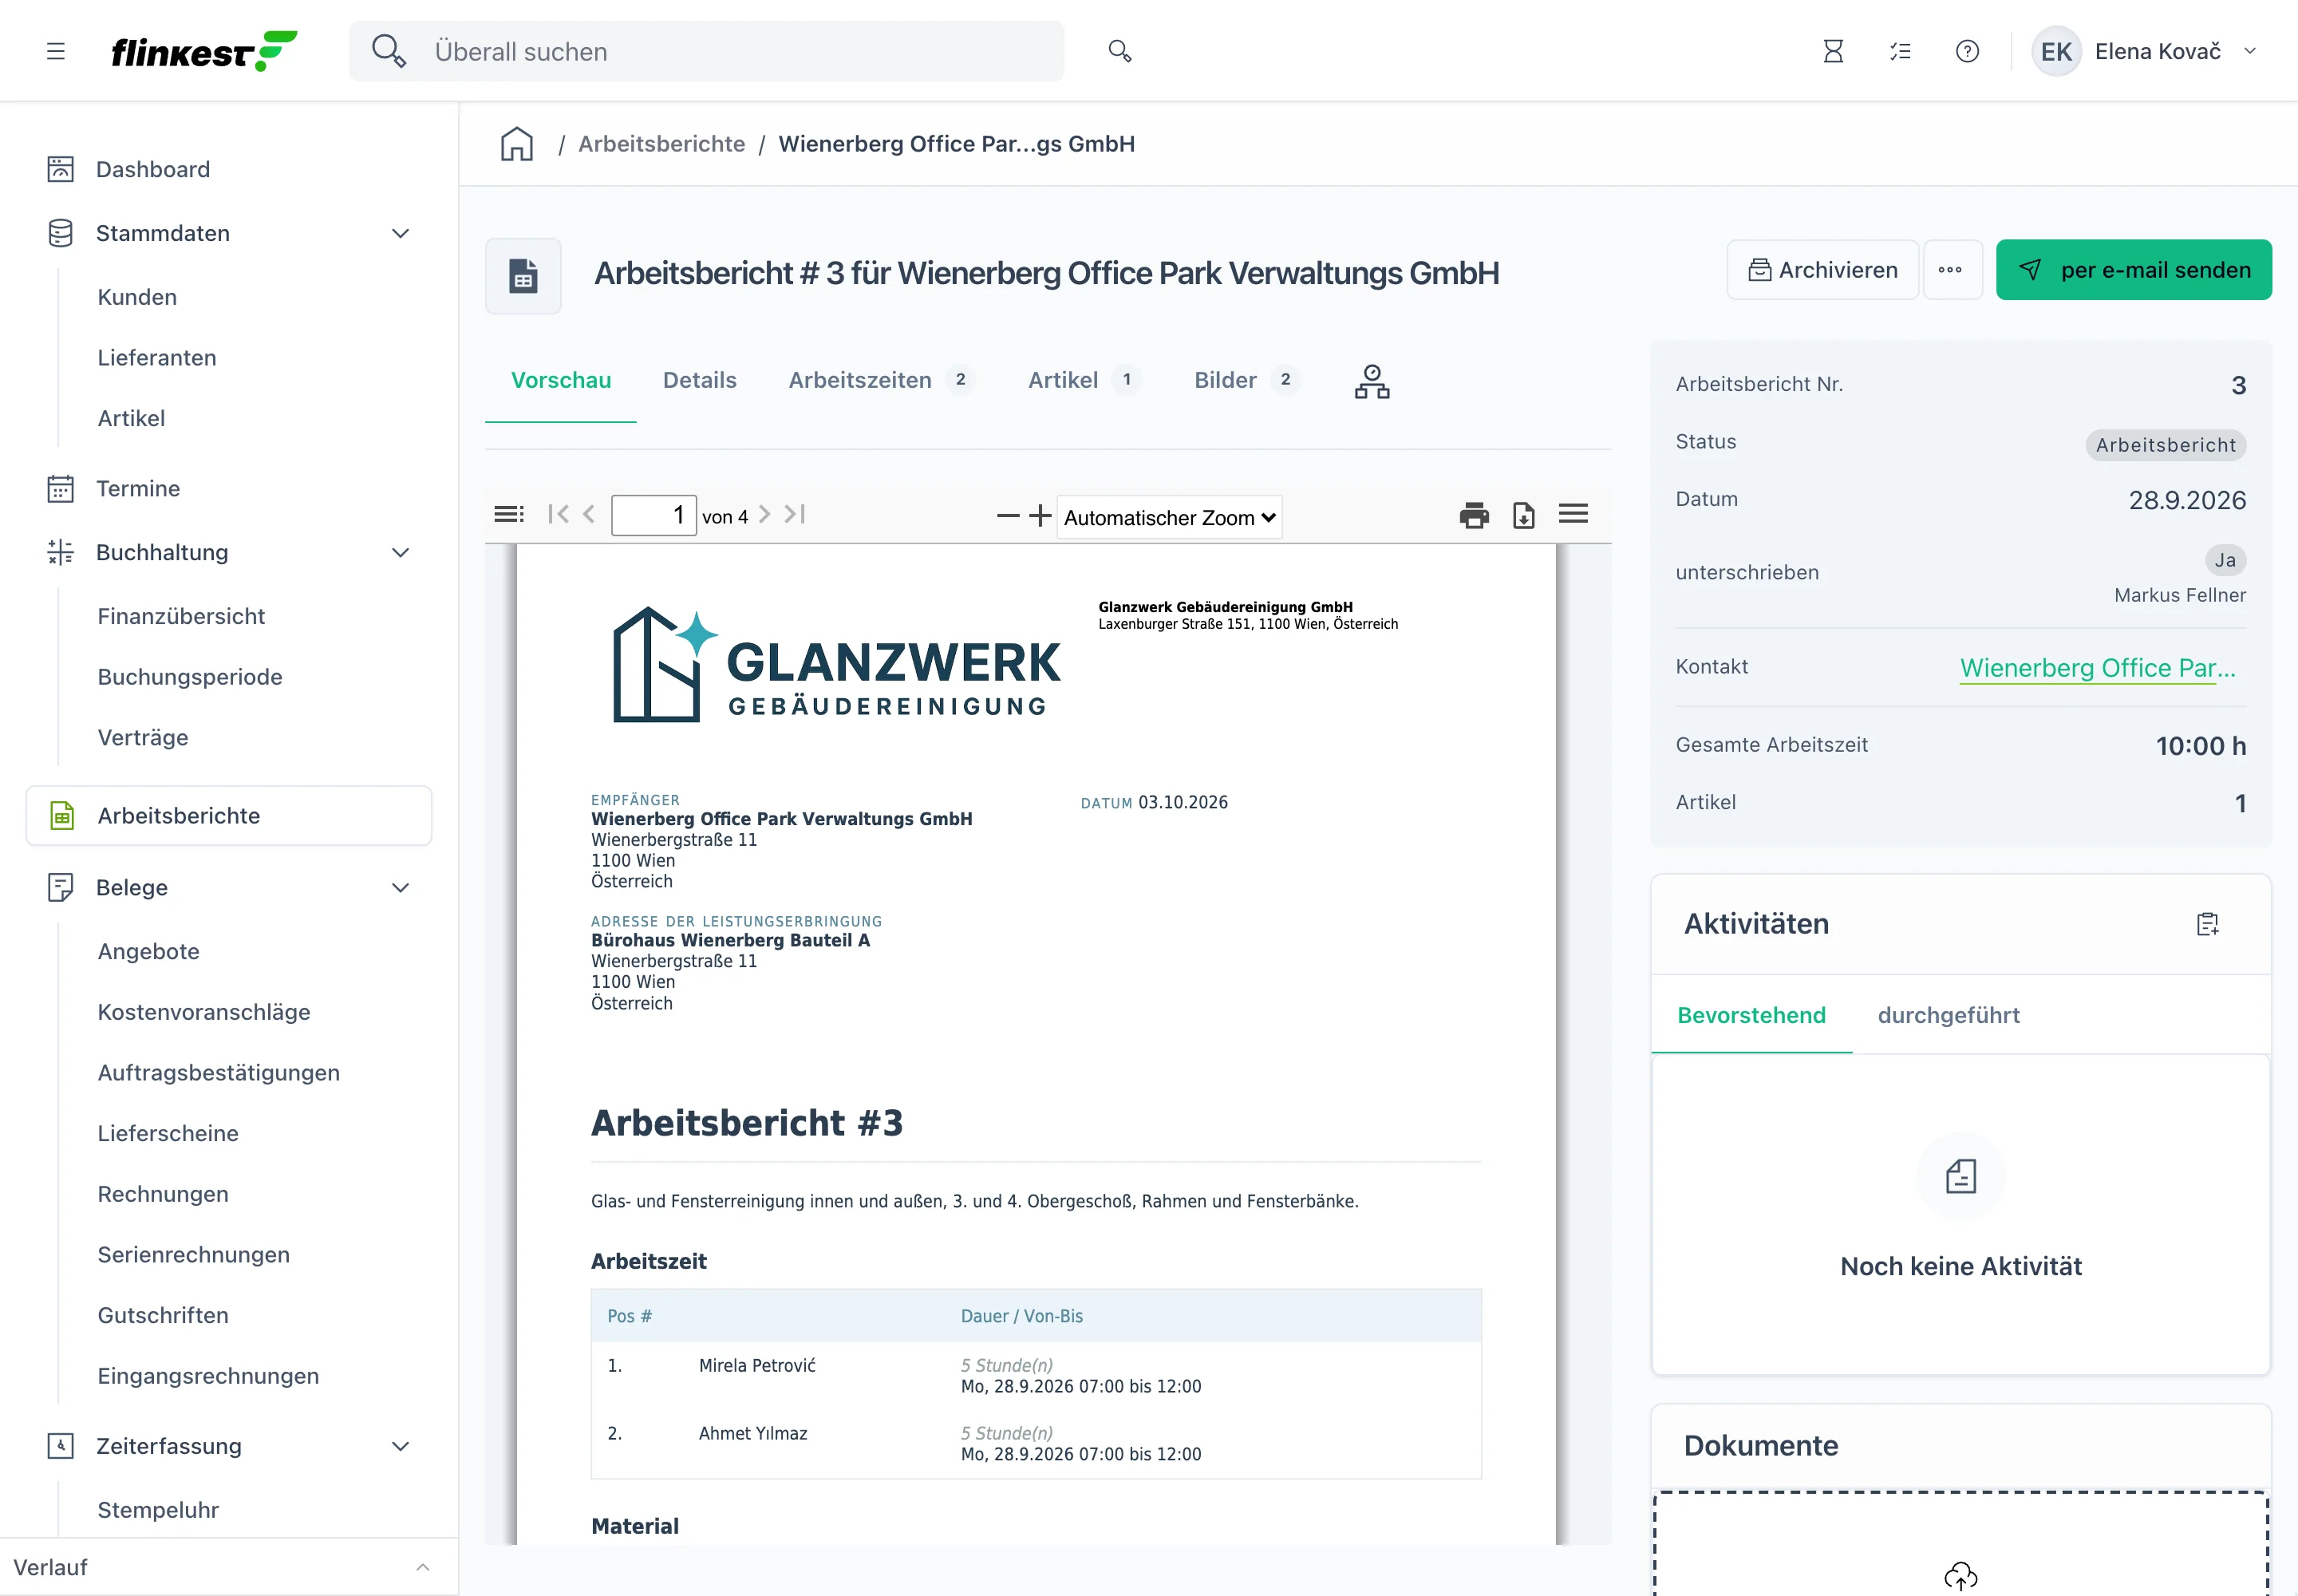Show the durchgeführt activities tab
Screen dimensions: 2298x1596
point(1948,1015)
